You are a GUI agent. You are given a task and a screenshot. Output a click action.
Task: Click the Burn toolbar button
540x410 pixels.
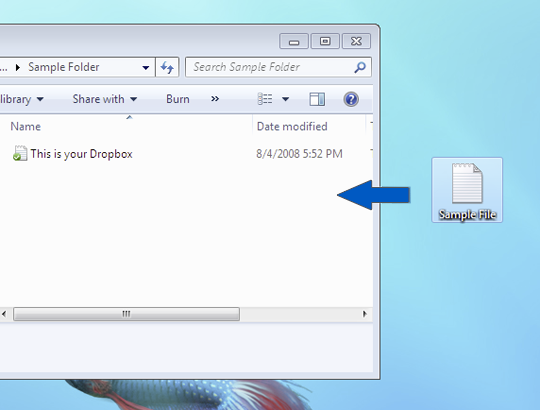pyautogui.click(x=178, y=99)
